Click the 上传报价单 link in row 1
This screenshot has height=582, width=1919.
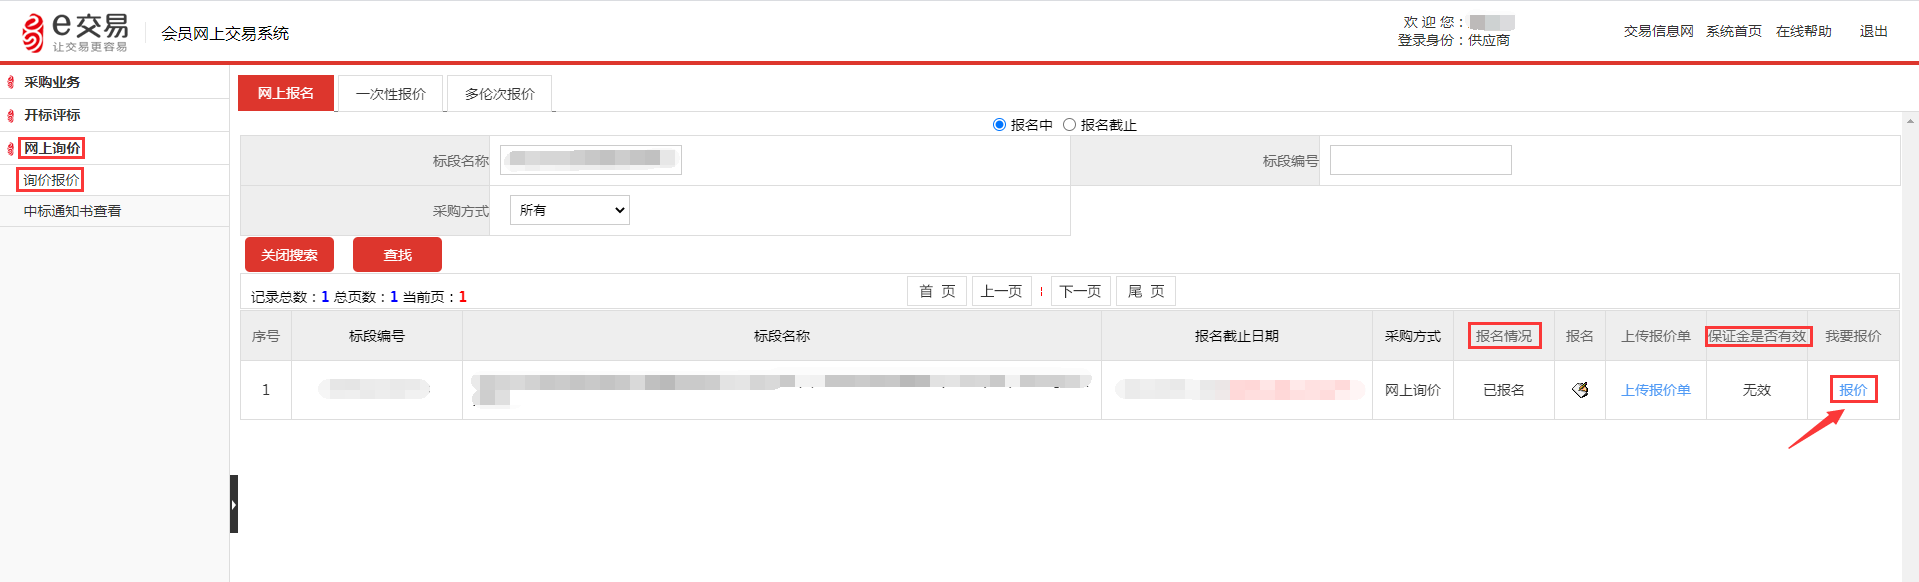[1656, 390]
